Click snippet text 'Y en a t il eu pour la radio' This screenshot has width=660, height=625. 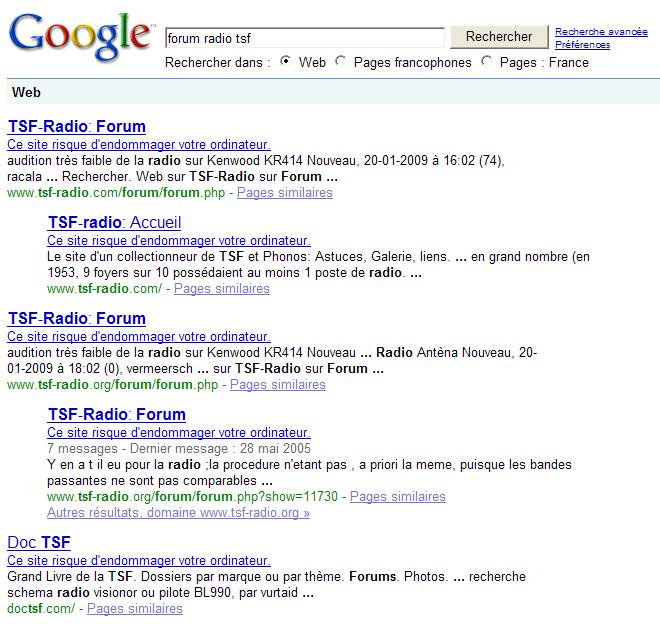coord(124,465)
